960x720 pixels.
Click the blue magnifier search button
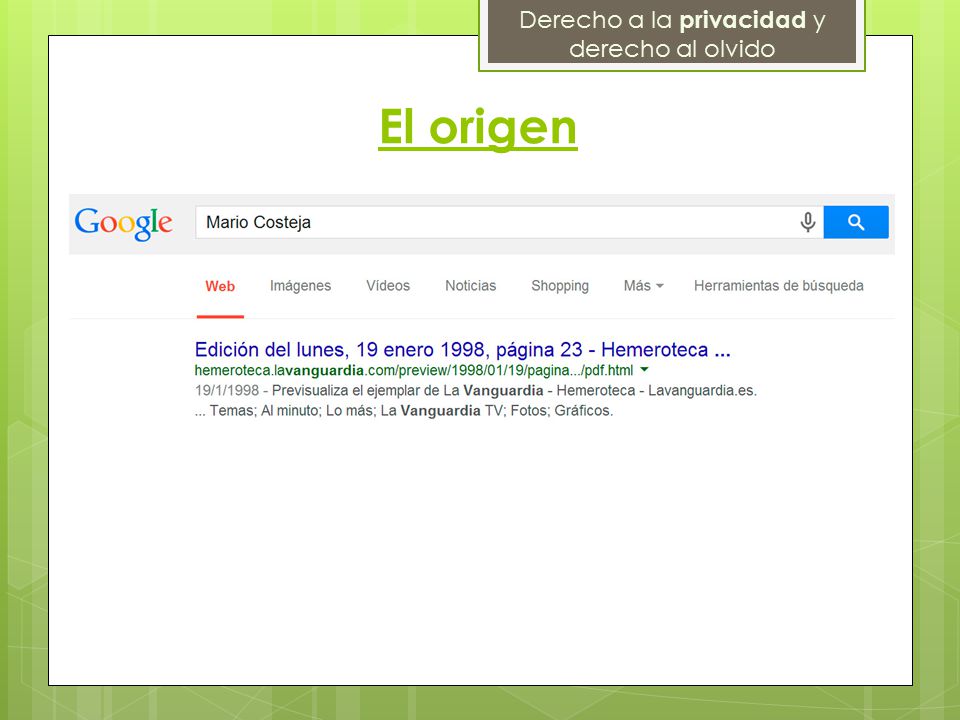pos(856,222)
